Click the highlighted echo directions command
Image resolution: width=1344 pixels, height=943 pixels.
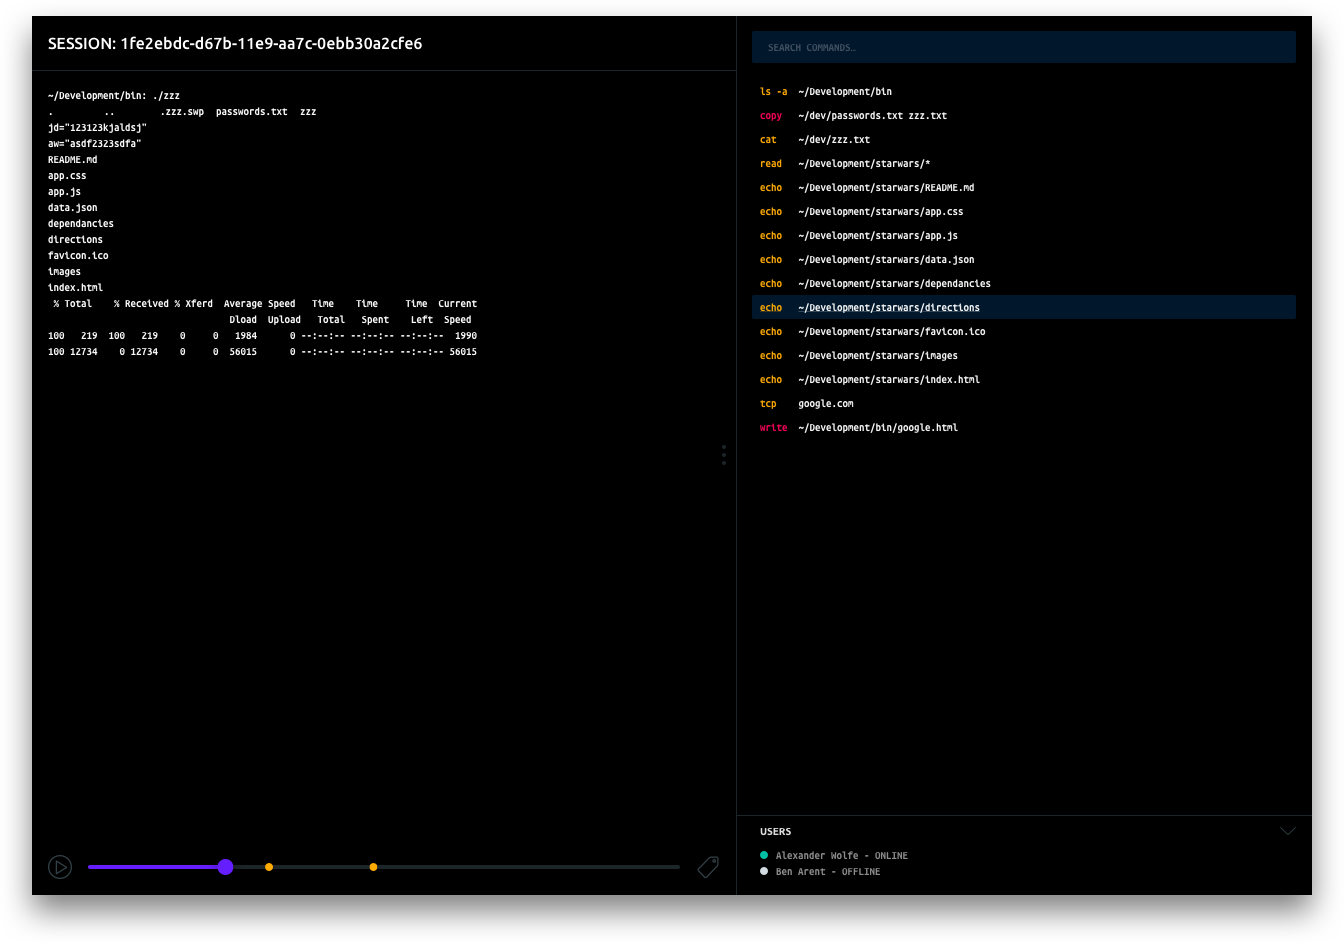click(x=1023, y=308)
